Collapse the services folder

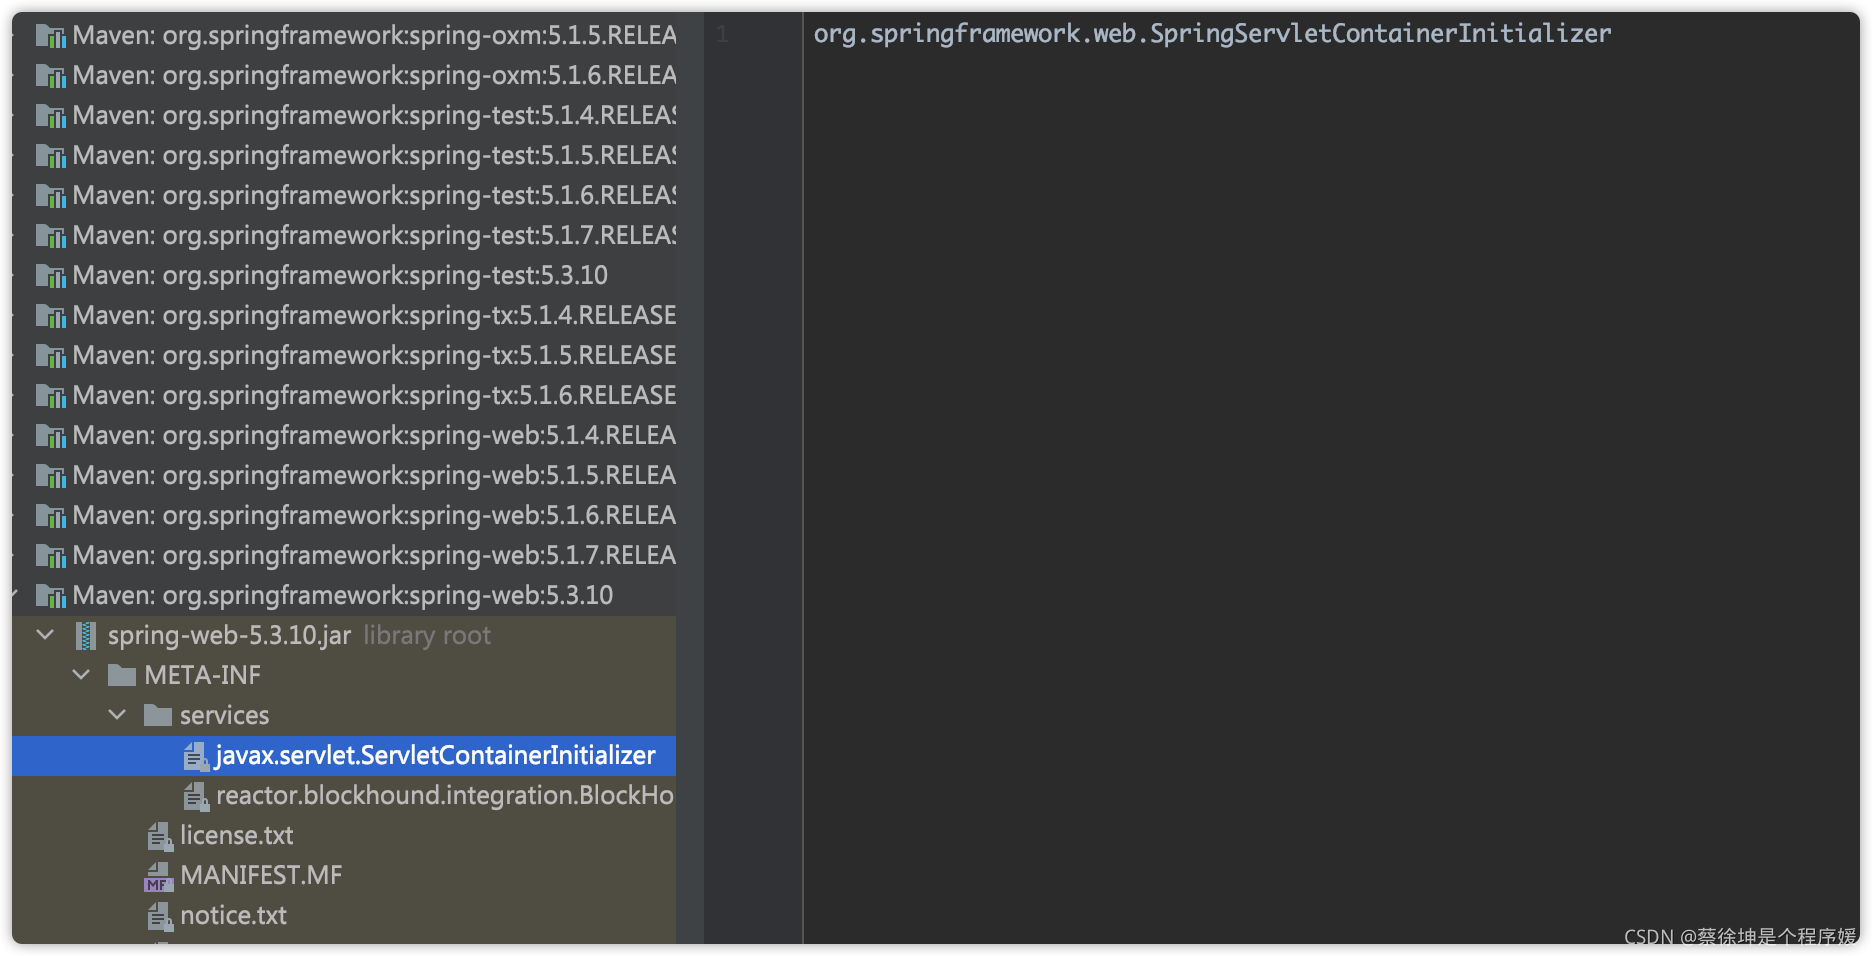click(117, 715)
